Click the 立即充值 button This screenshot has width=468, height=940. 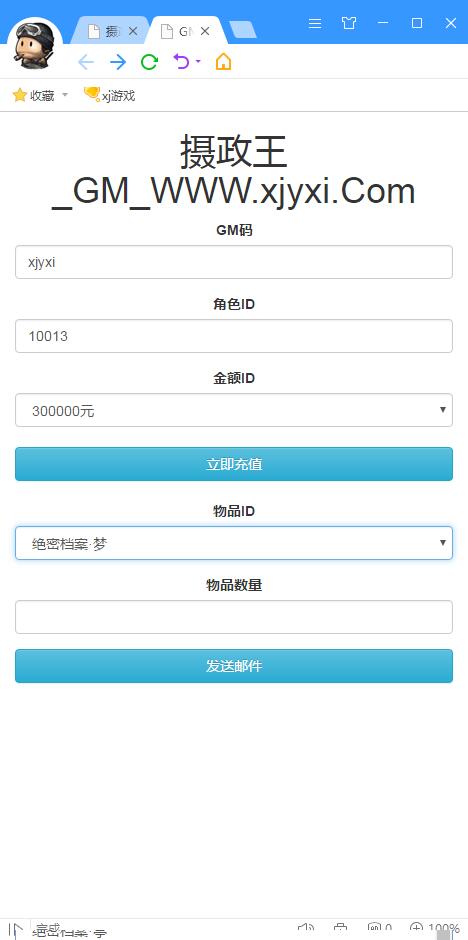(x=234, y=464)
